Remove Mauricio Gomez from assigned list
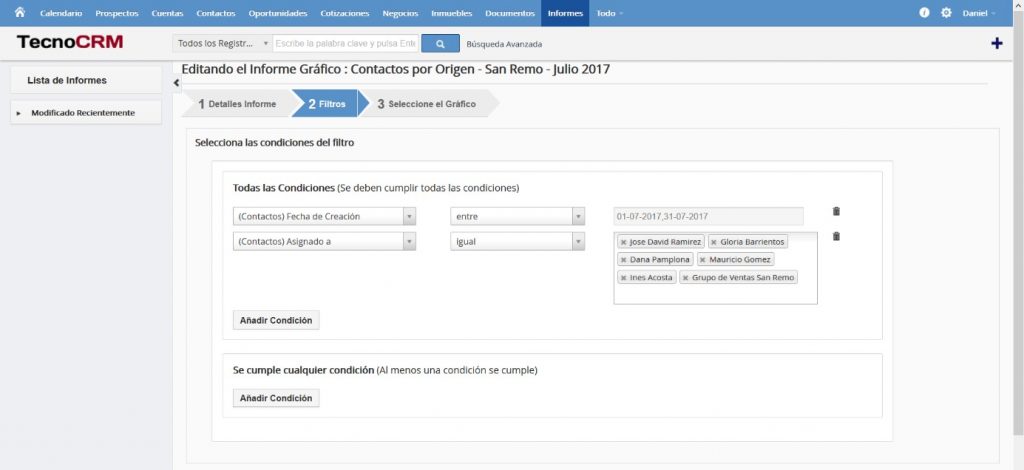Screen dimensions: 1024x470 pos(703,260)
